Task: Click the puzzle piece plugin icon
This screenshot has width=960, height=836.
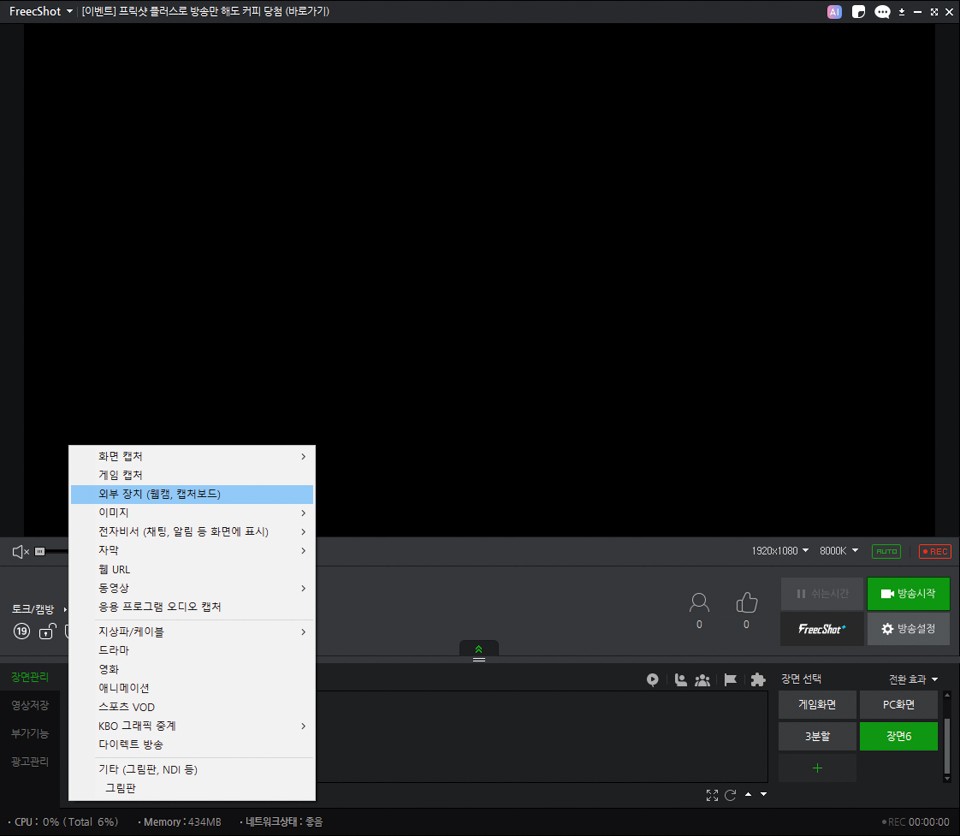Action: click(757, 680)
